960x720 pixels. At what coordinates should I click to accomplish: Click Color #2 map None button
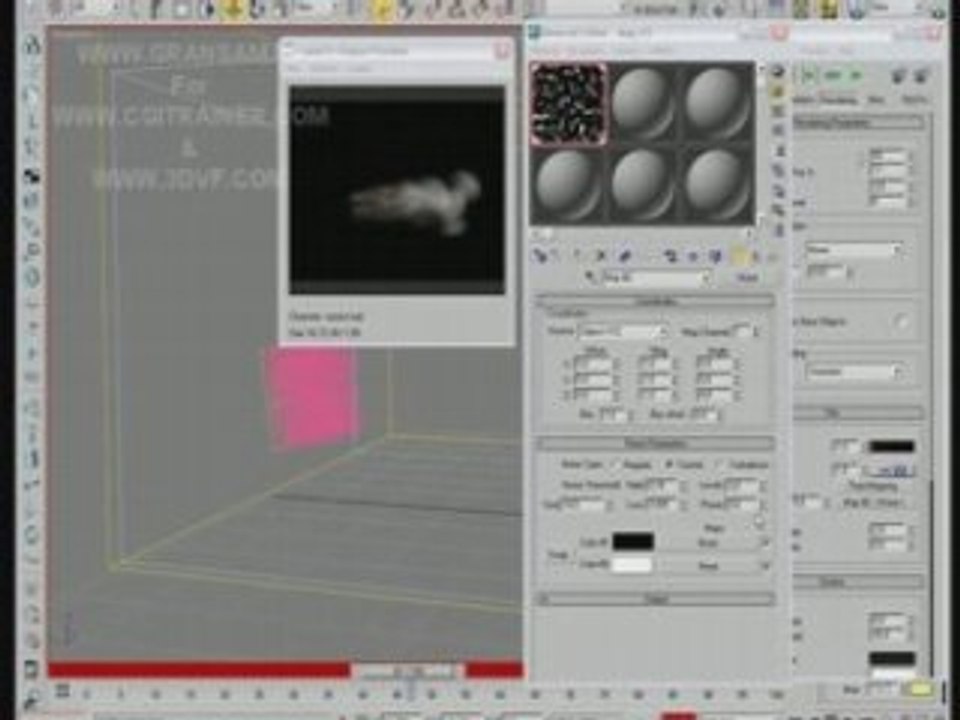(708, 566)
